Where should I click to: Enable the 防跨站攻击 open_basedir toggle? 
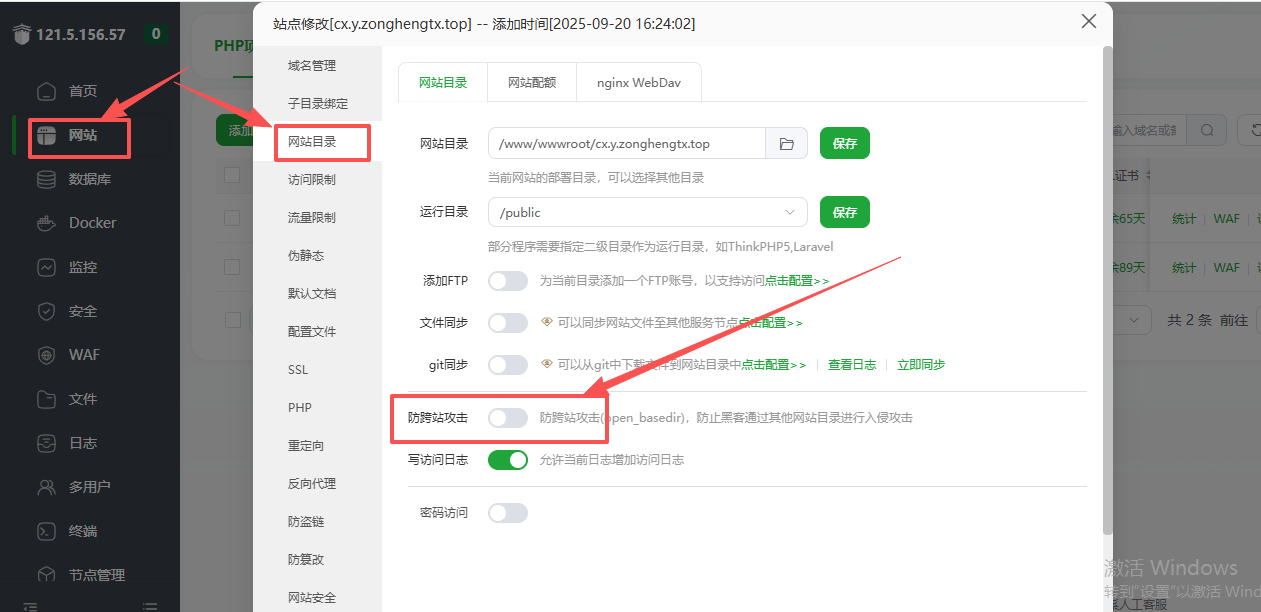508,418
